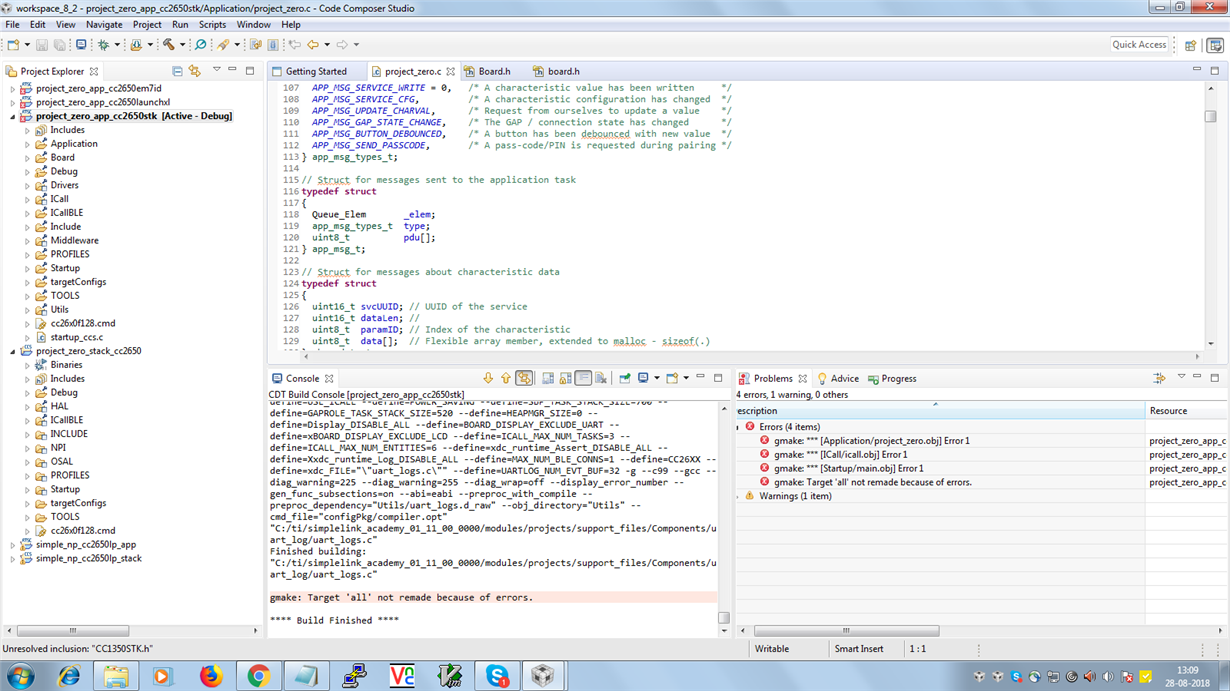This screenshot has width=1230, height=691.
Task: Click the Quick Access search box
Action: pyautogui.click(x=1139, y=44)
